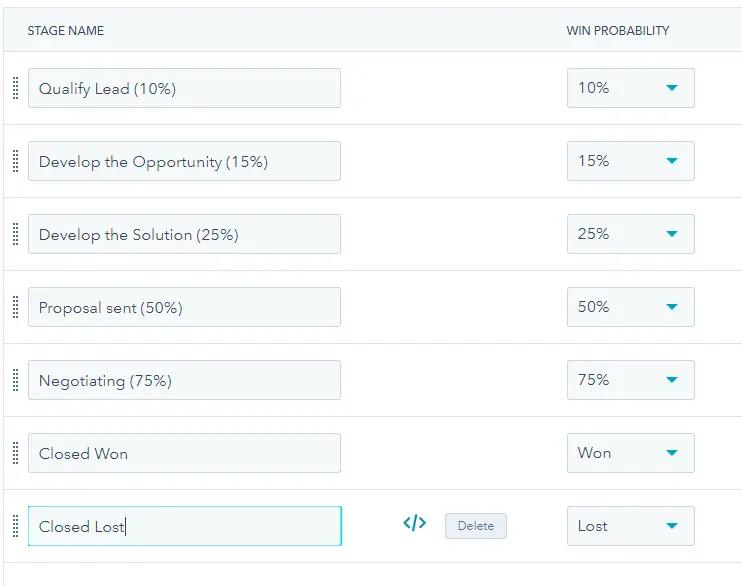The image size is (742, 586).
Task: Click the Qualify Lead (10%) name field
Action: [x=184, y=88]
